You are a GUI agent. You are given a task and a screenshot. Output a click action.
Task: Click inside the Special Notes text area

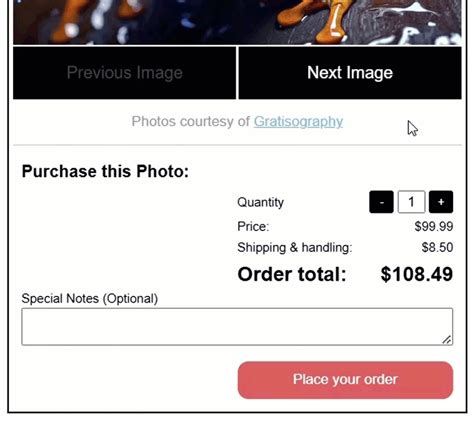click(x=237, y=327)
